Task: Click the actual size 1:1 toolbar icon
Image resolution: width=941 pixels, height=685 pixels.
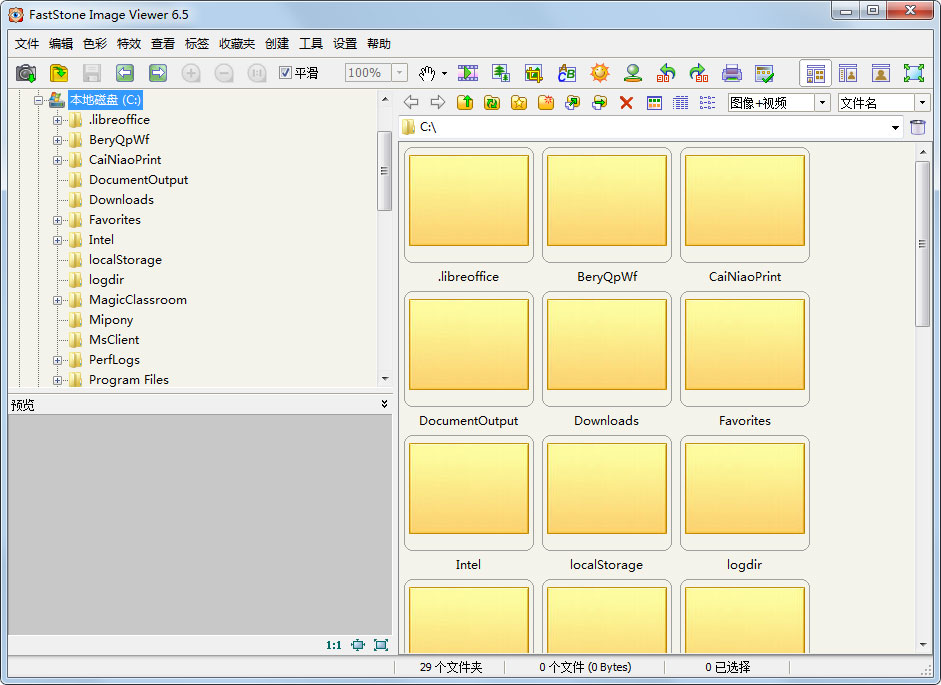Action: pyautogui.click(x=257, y=73)
